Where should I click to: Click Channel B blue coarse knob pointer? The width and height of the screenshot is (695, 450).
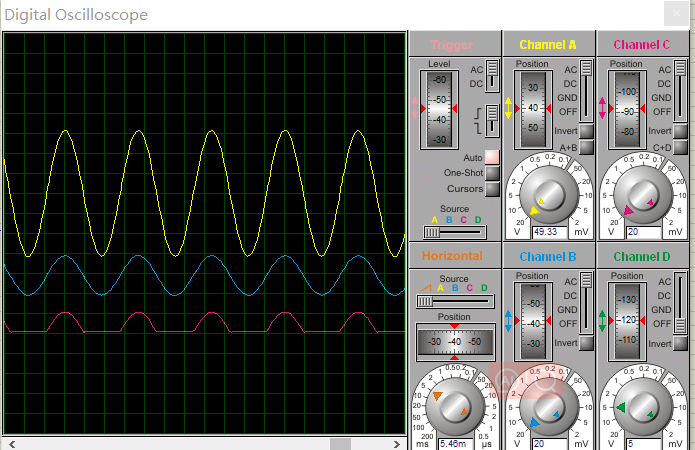[535, 422]
